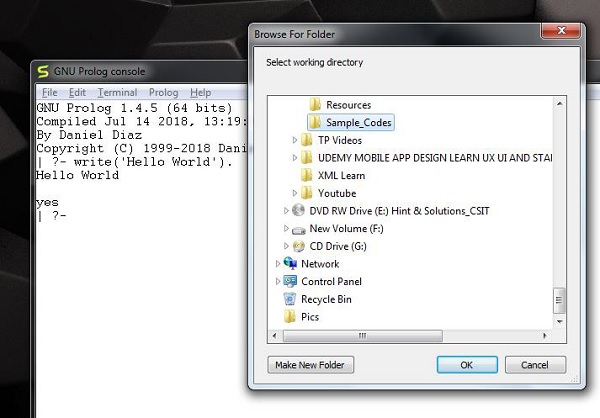Click the Pics folder icon

pyautogui.click(x=290, y=317)
